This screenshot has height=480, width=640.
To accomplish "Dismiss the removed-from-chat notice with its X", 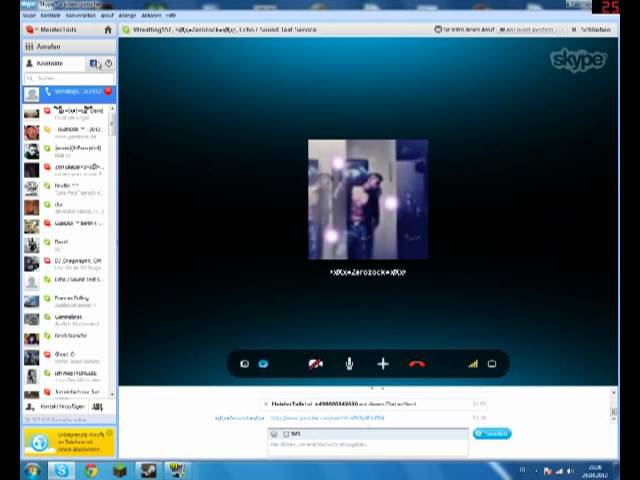I will (x=266, y=404).
